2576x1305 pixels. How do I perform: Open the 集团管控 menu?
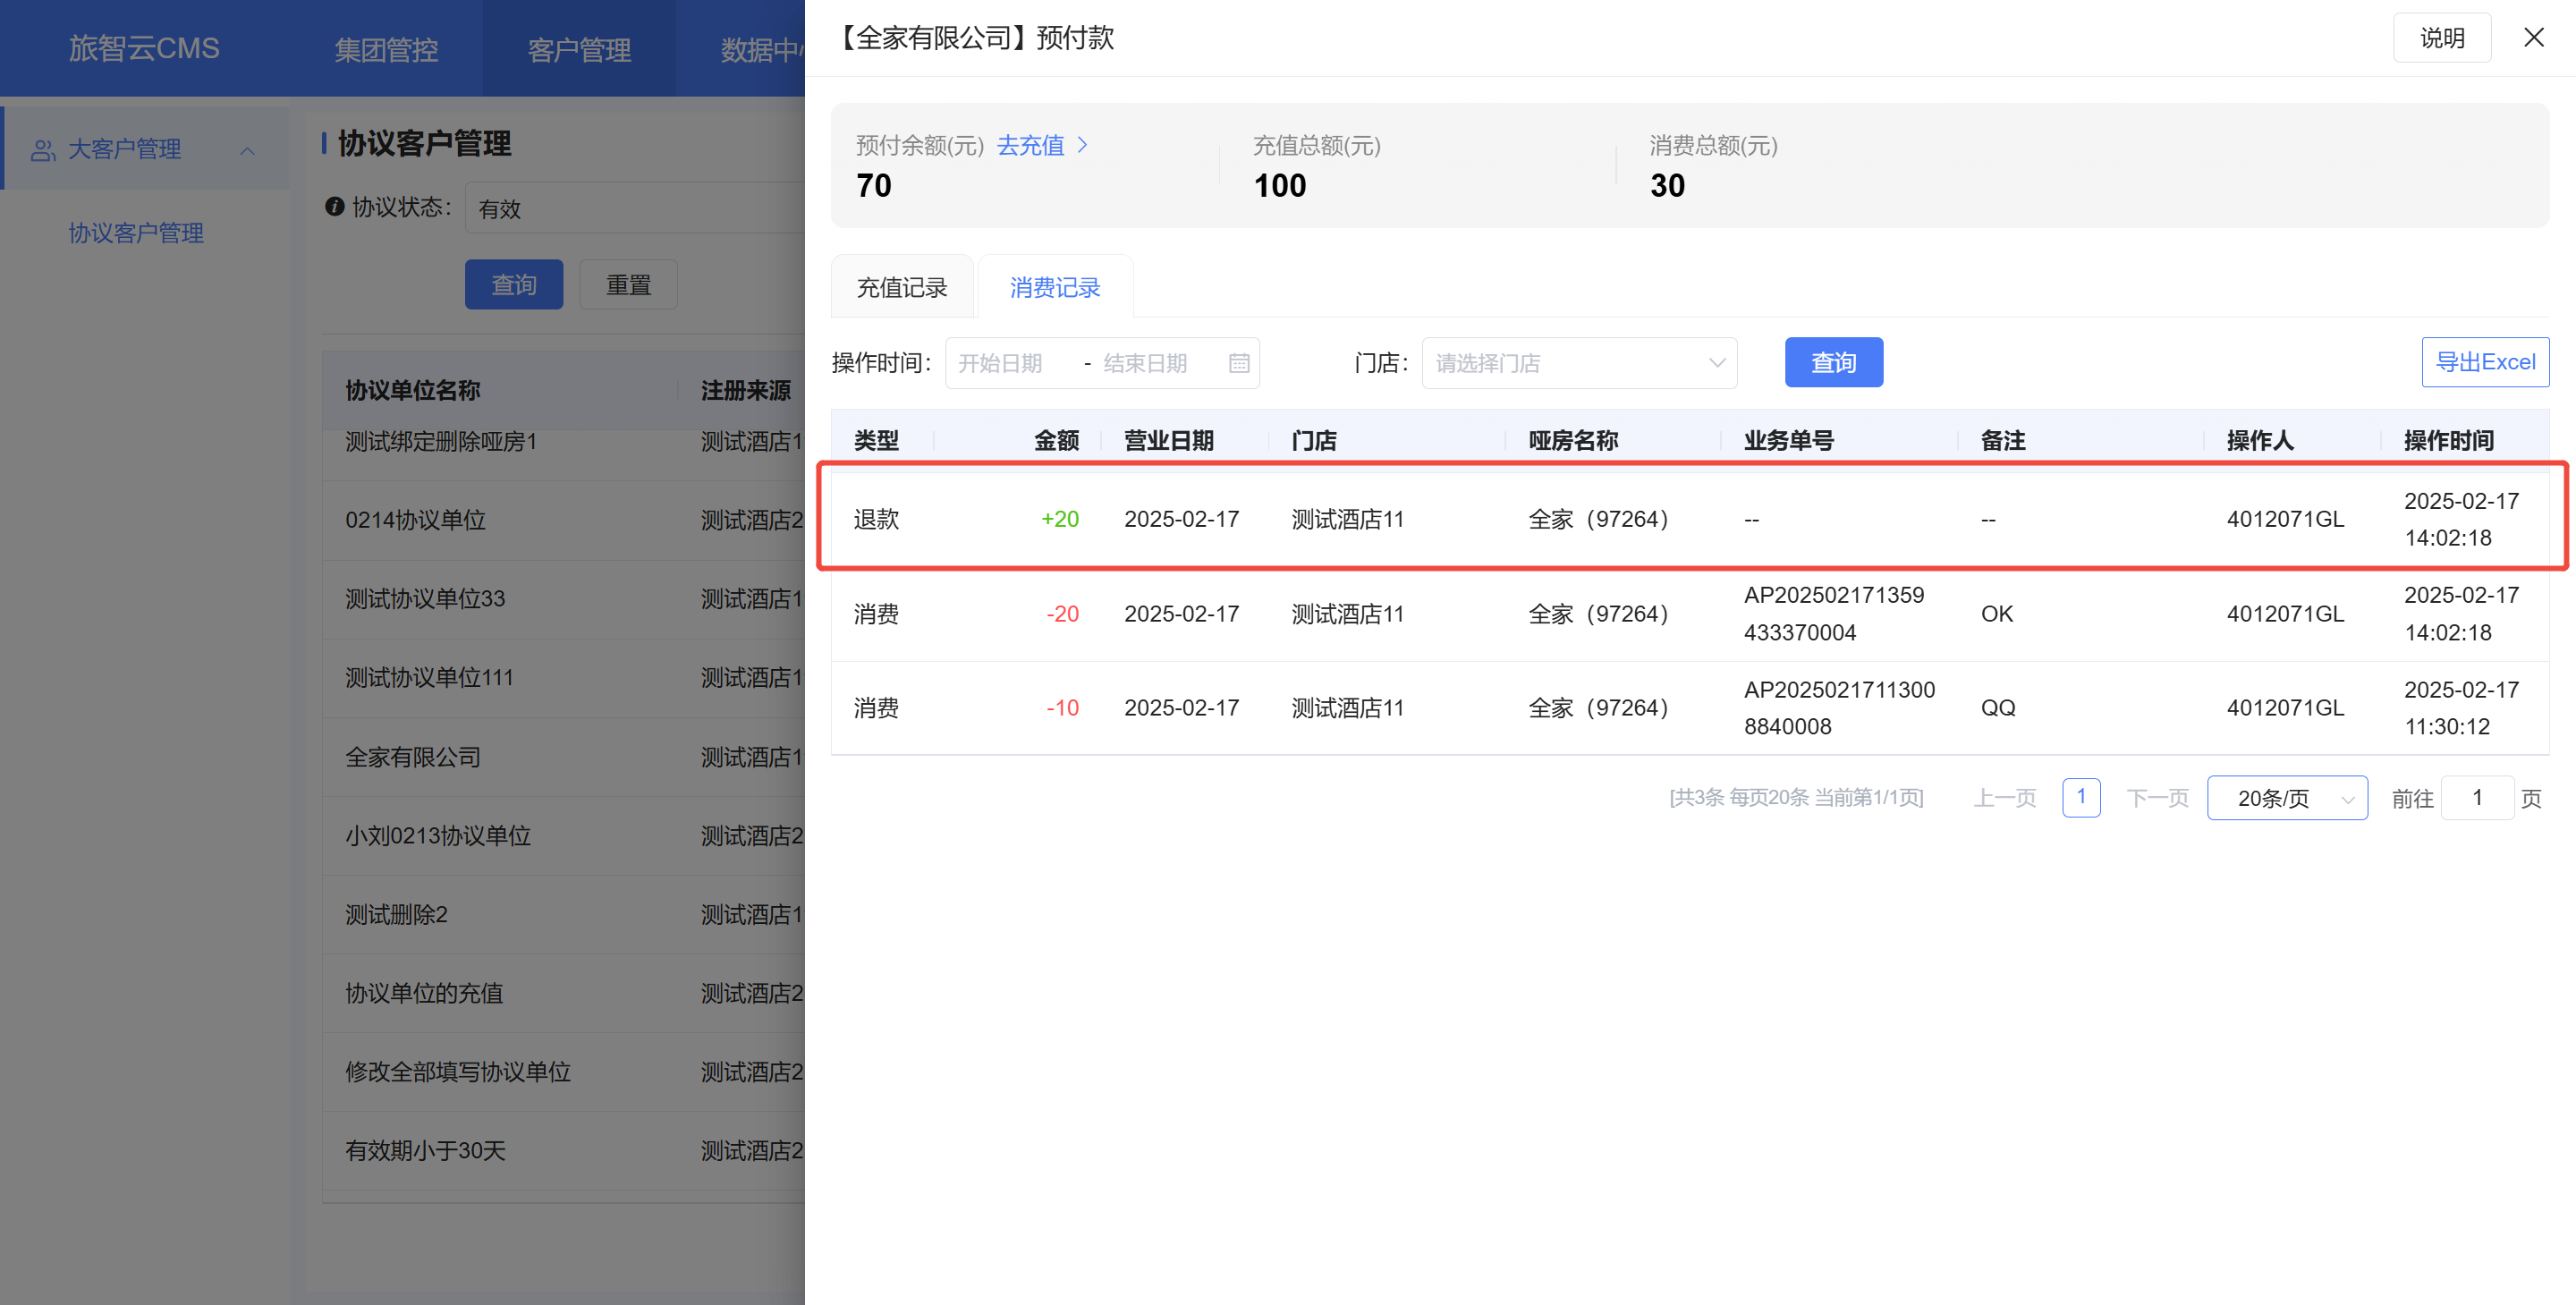coord(386,49)
